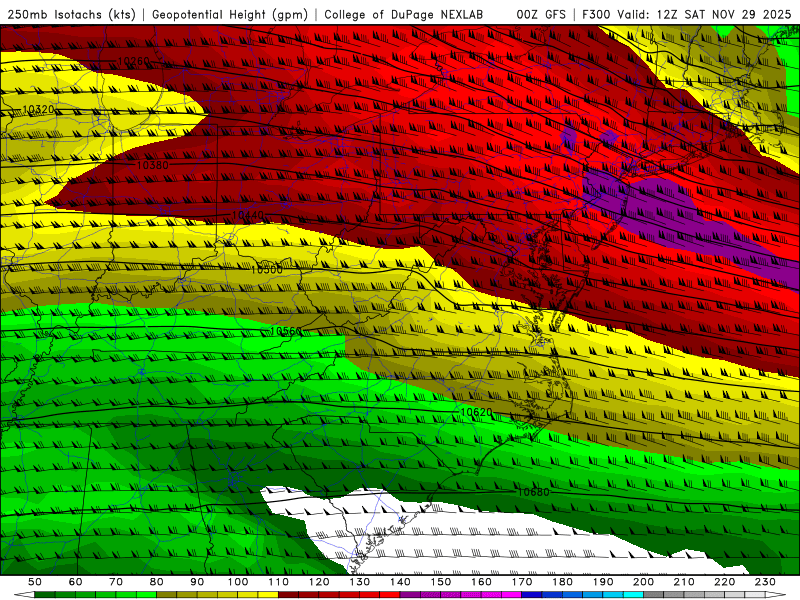Click the 90 value on the legend scale
The image size is (800, 600).
pyautogui.click(x=197, y=582)
